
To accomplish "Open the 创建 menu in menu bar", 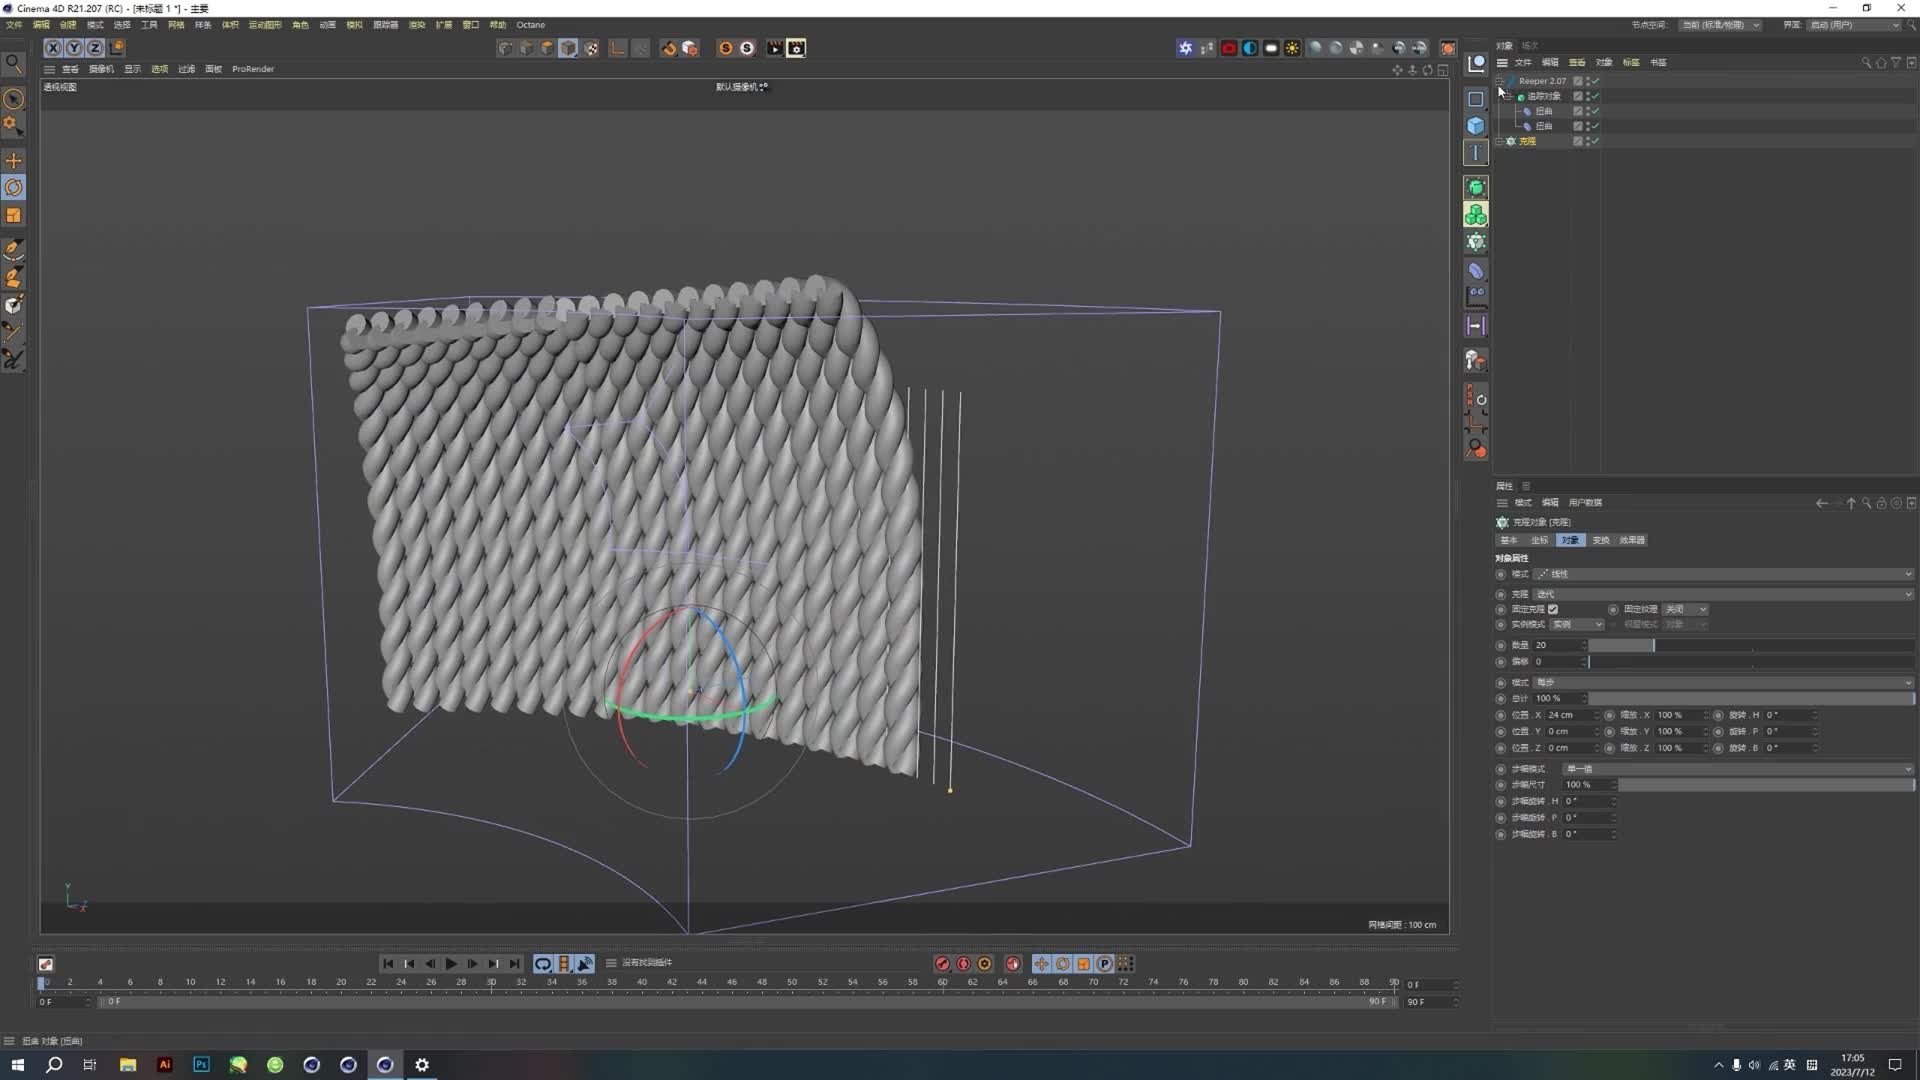I will 68,25.
